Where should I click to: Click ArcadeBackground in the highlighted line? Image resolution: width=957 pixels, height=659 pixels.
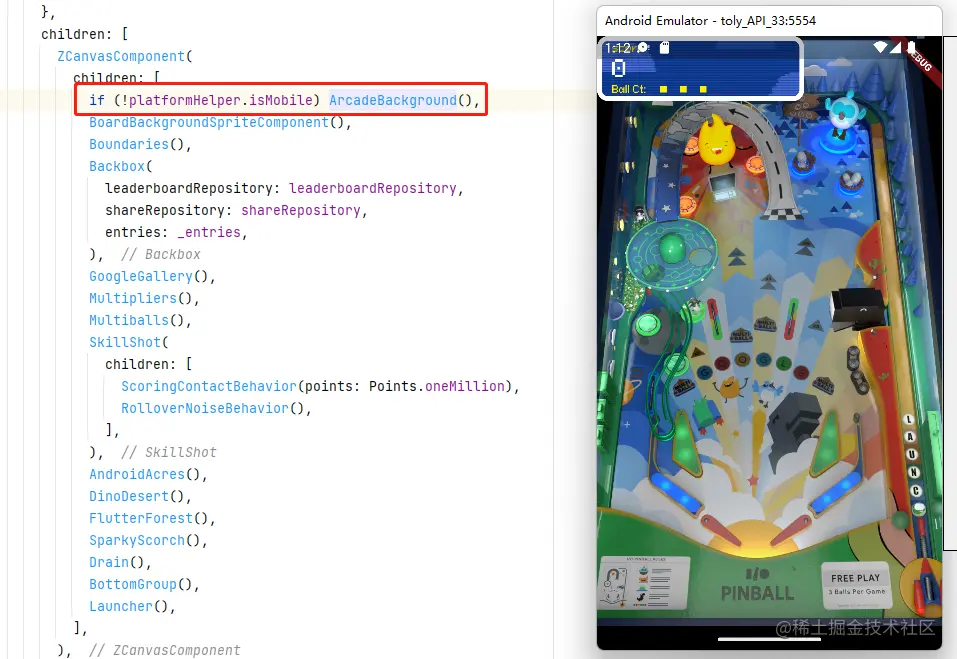(x=392, y=100)
